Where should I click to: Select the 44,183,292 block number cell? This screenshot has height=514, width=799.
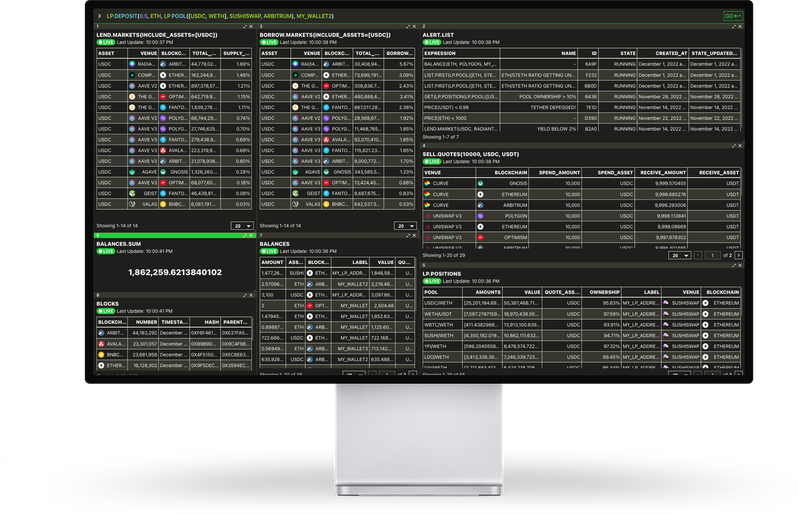tap(145, 333)
